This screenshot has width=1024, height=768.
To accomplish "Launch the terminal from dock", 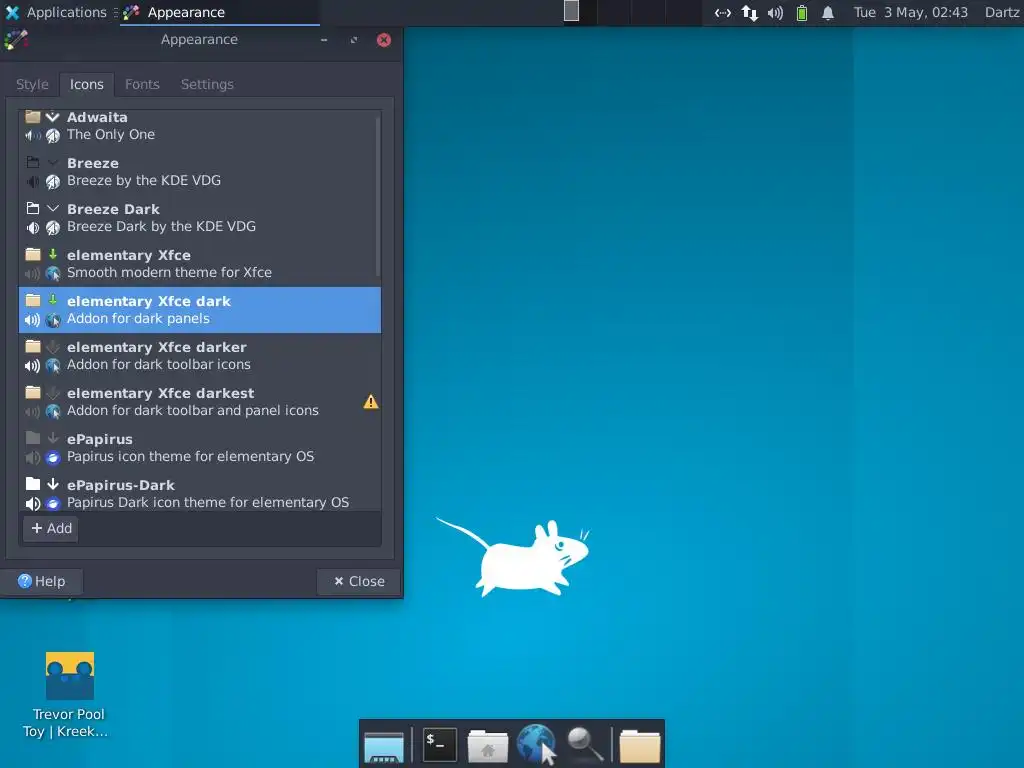I will [440, 744].
